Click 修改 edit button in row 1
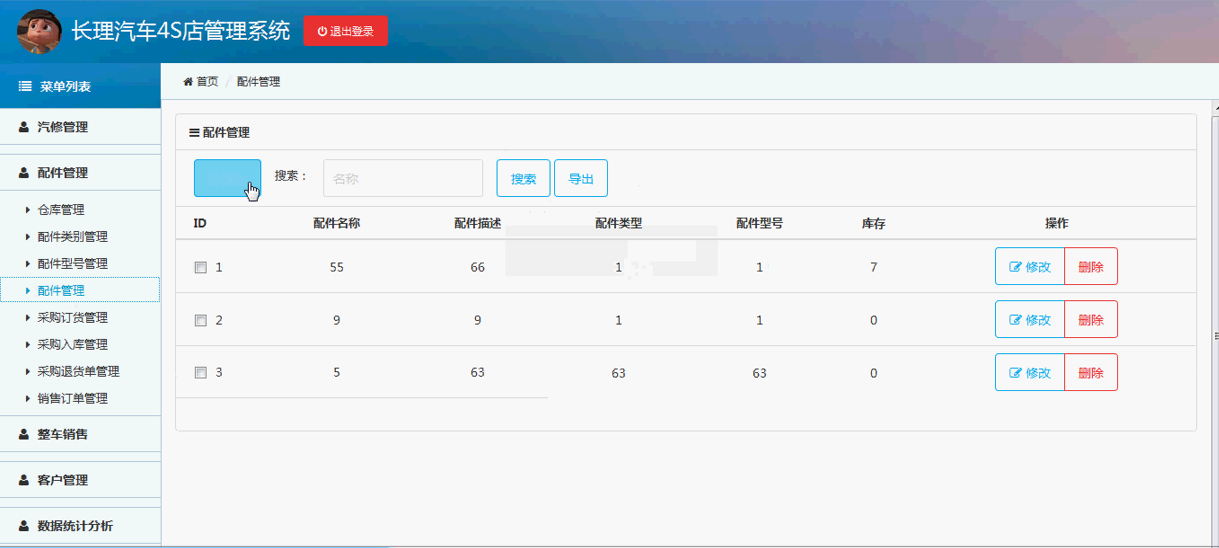The width and height of the screenshot is (1219, 548). (x=1030, y=266)
